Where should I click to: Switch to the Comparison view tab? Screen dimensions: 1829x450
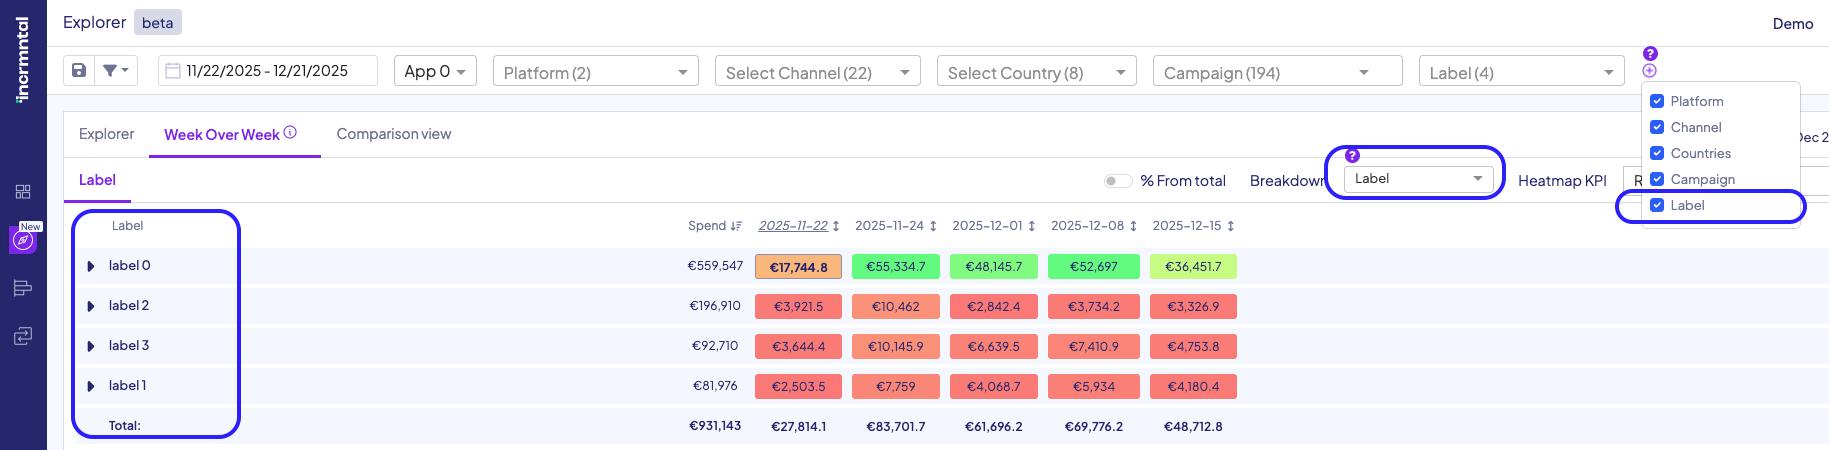point(393,134)
